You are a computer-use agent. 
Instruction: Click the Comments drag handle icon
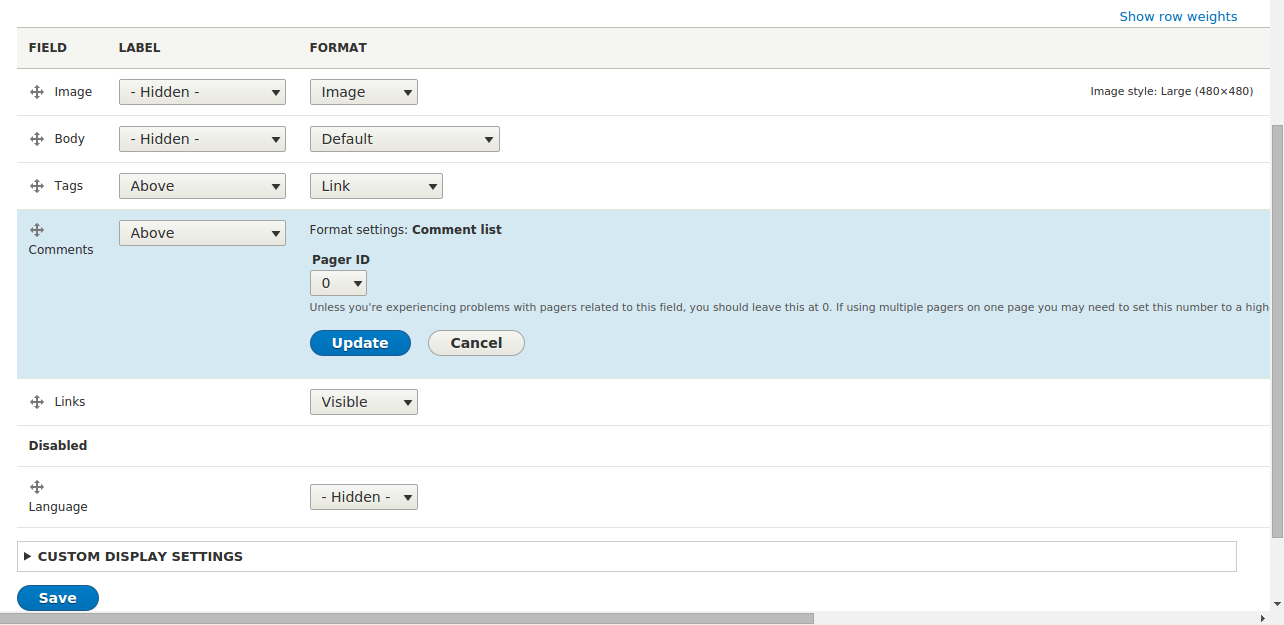pos(37,229)
